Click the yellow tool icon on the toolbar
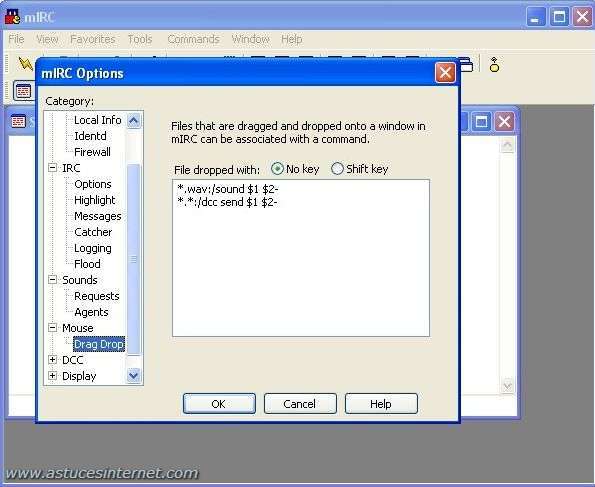This screenshot has height=487, width=595. point(494,65)
